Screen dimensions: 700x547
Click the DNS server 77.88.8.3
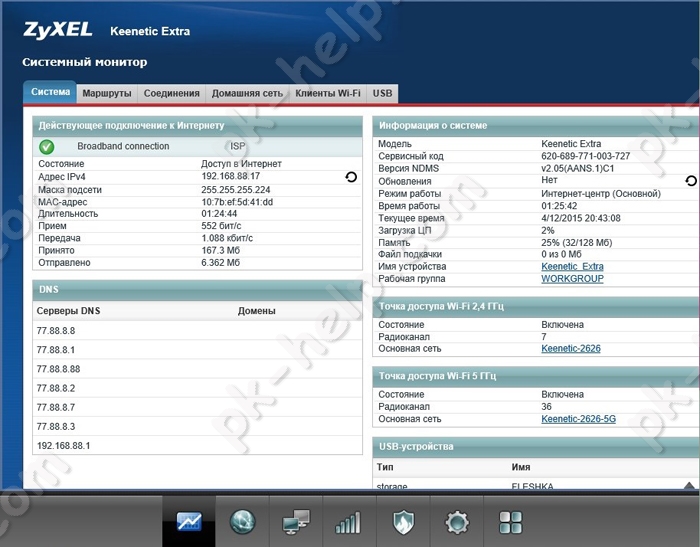click(x=56, y=426)
